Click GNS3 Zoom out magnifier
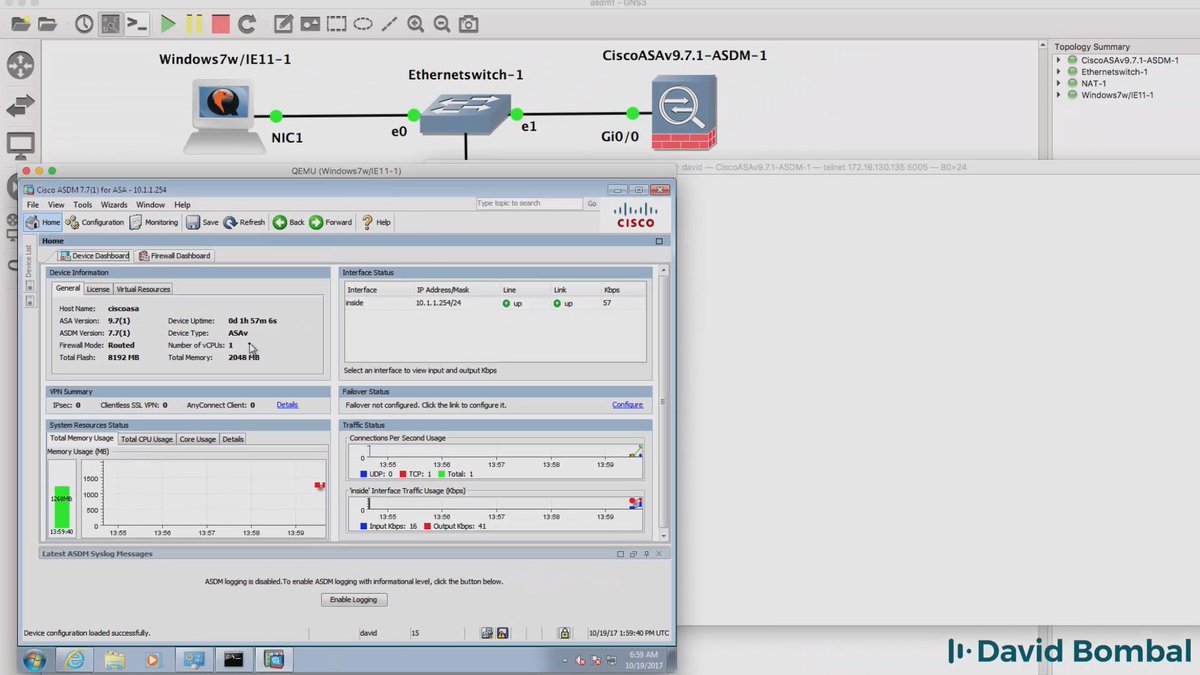 click(x=441, y=23)
